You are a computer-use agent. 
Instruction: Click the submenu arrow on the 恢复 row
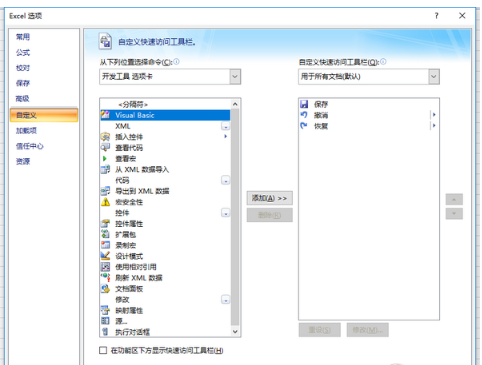(434, 126)
